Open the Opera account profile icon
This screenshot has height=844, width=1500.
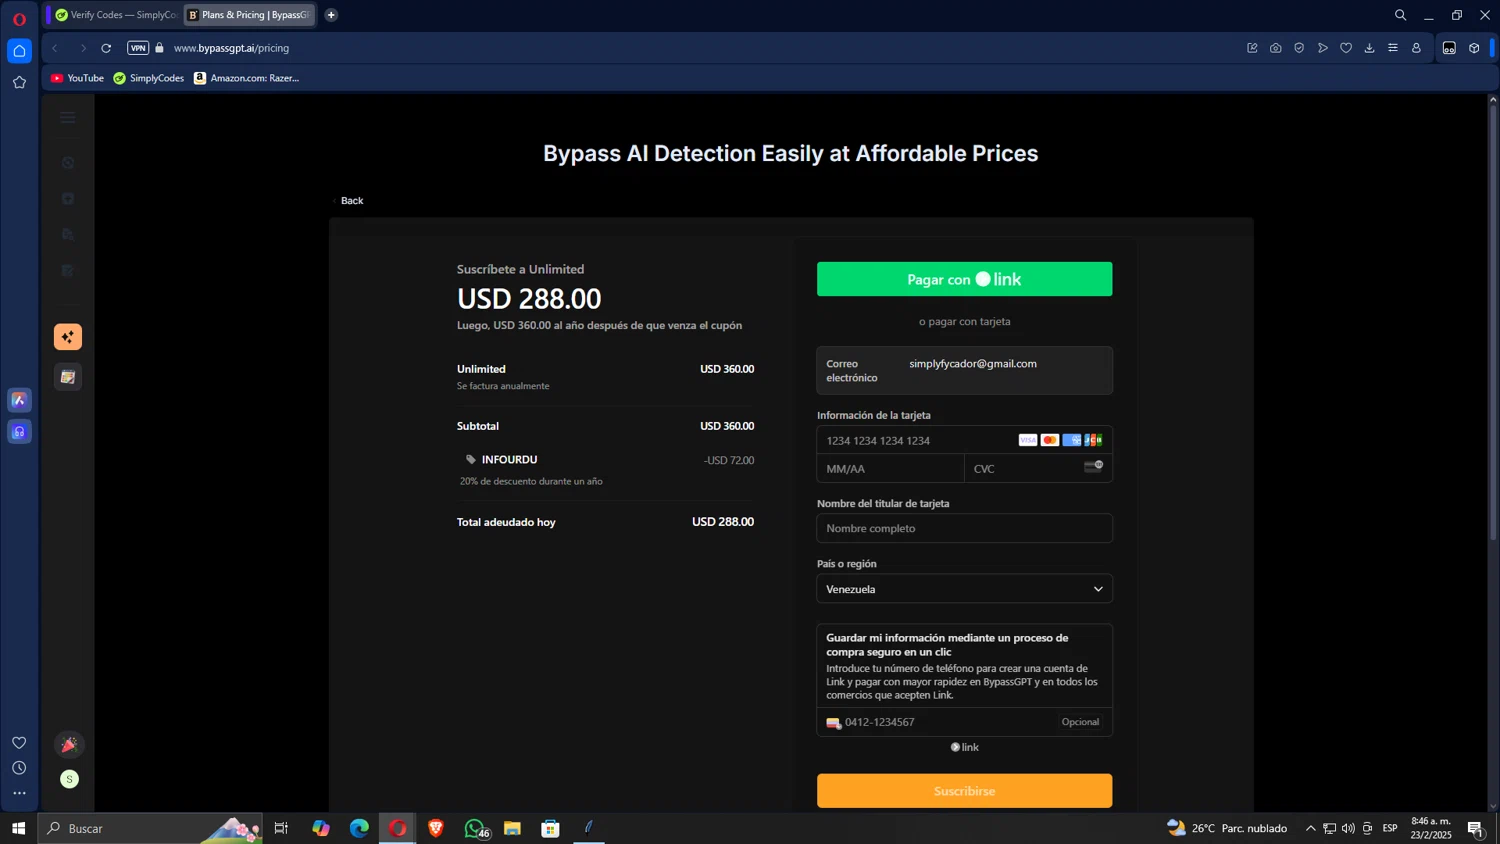(x=1416, y=48)
